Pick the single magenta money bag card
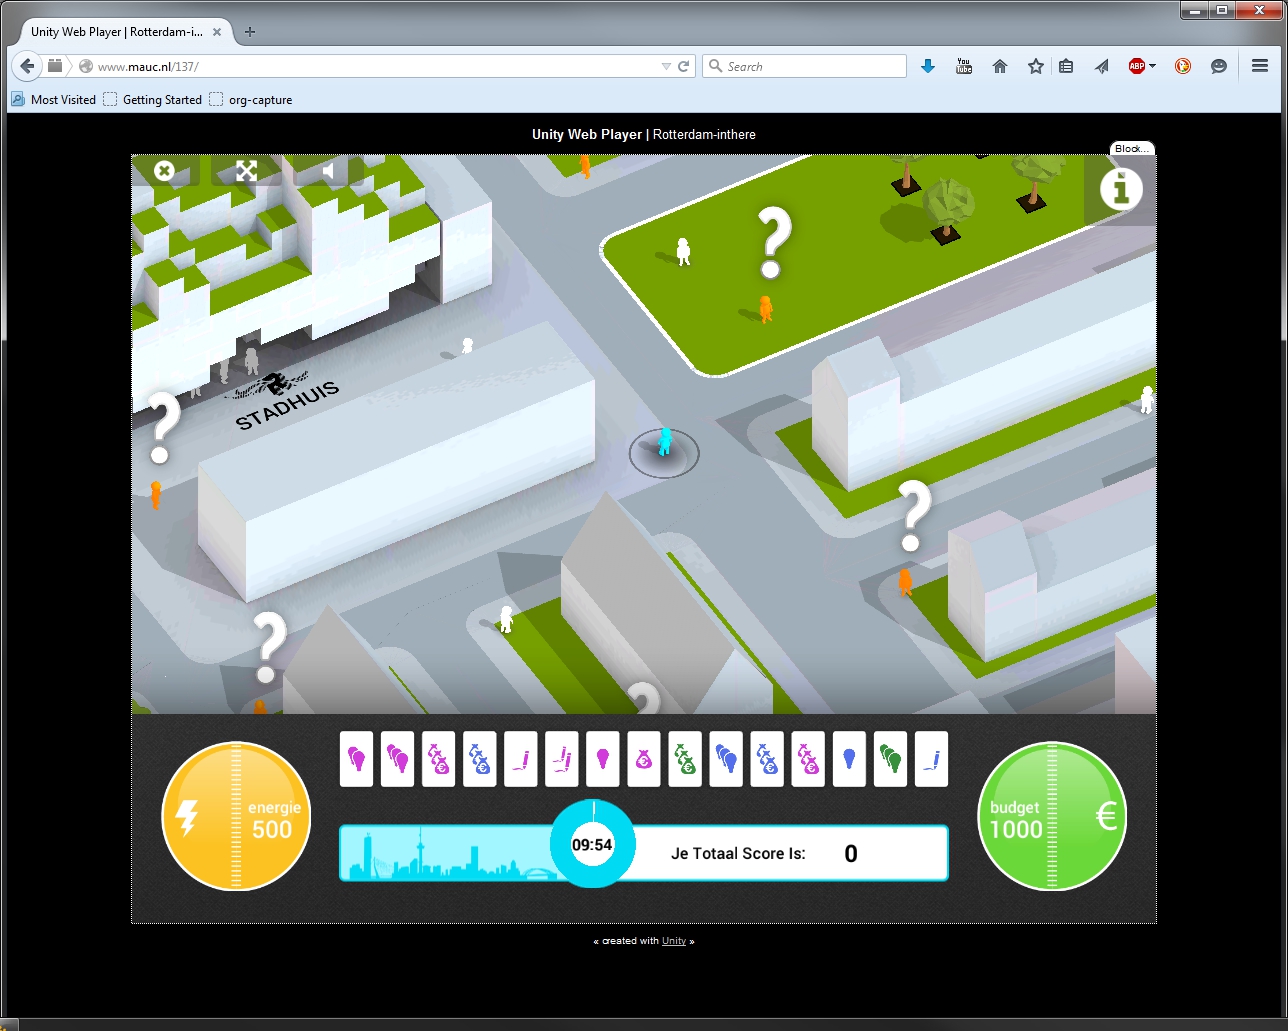Screen dimensions: 1288x1031 (644, 759)
